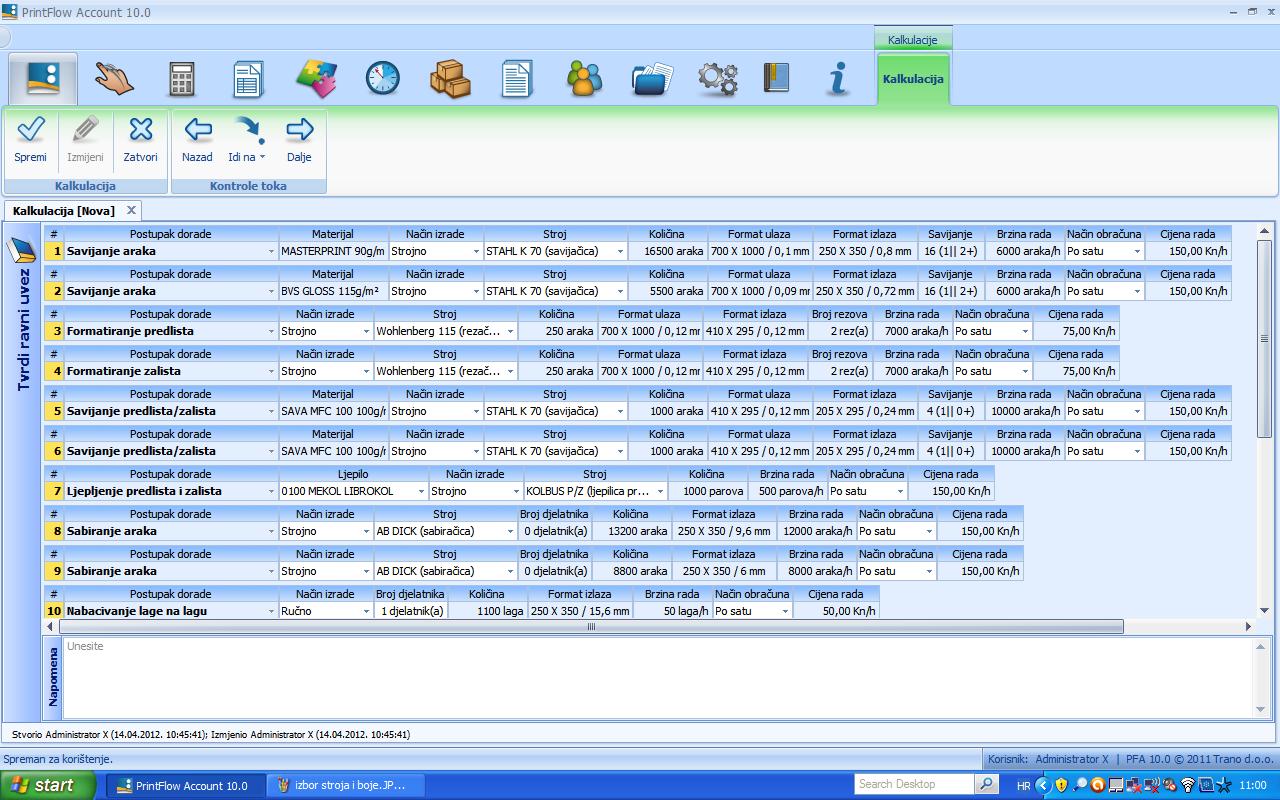Open Postupak dorade dropdown in row 1
Screen dimensions: 1280x800
(x=271, y=252)
